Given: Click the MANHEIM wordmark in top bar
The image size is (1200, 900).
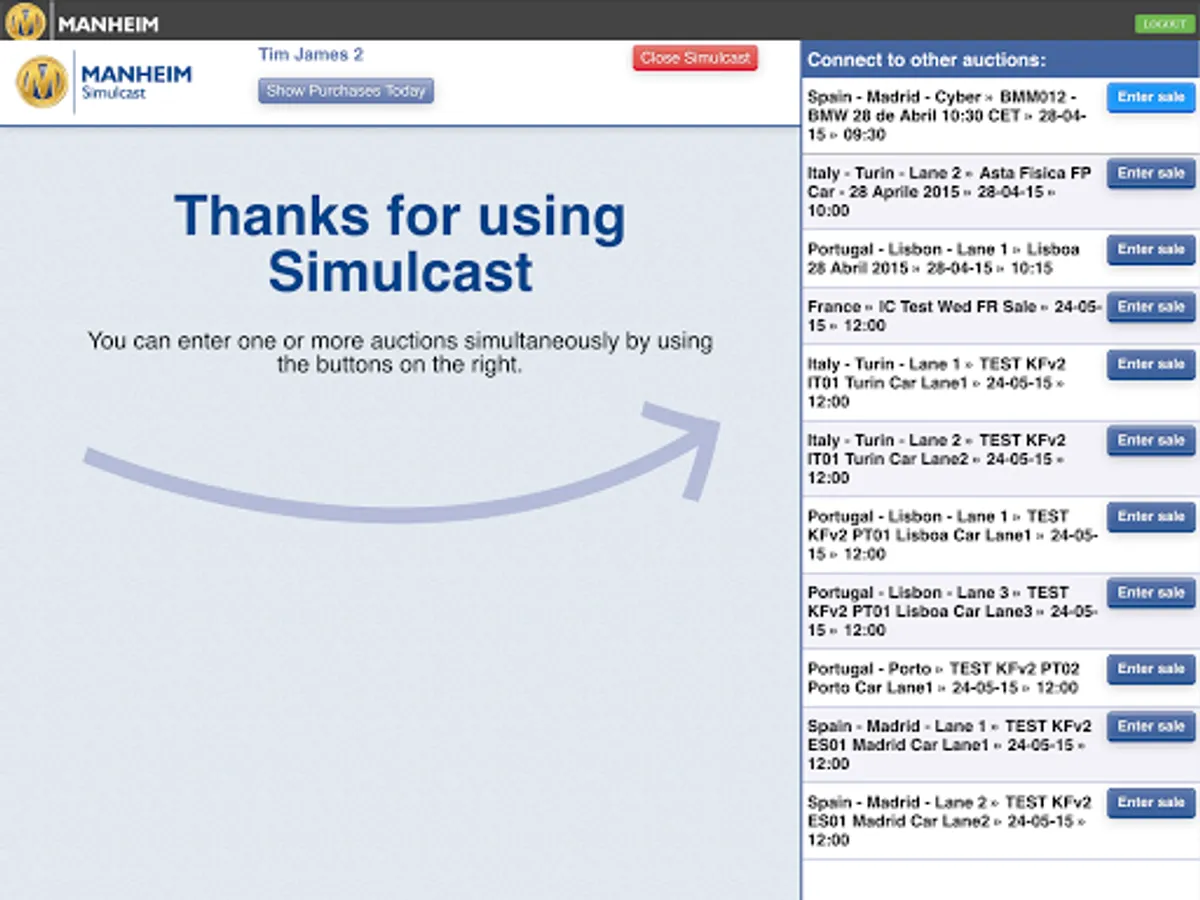Looking at the screenshot, I should coord(108,24).
